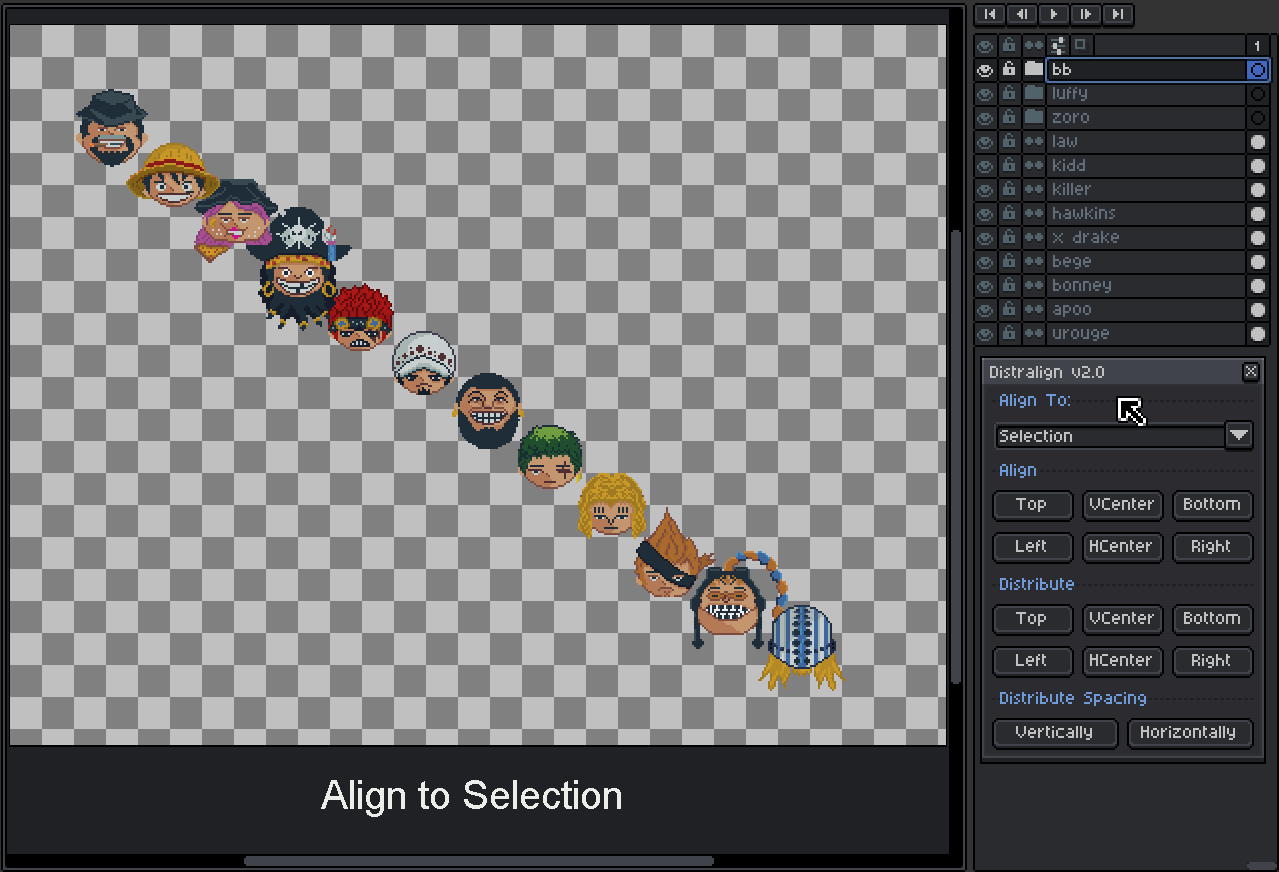1279x872 pixels.
Task: Toggle all layers visibility in header
Action: pos(986,46)
